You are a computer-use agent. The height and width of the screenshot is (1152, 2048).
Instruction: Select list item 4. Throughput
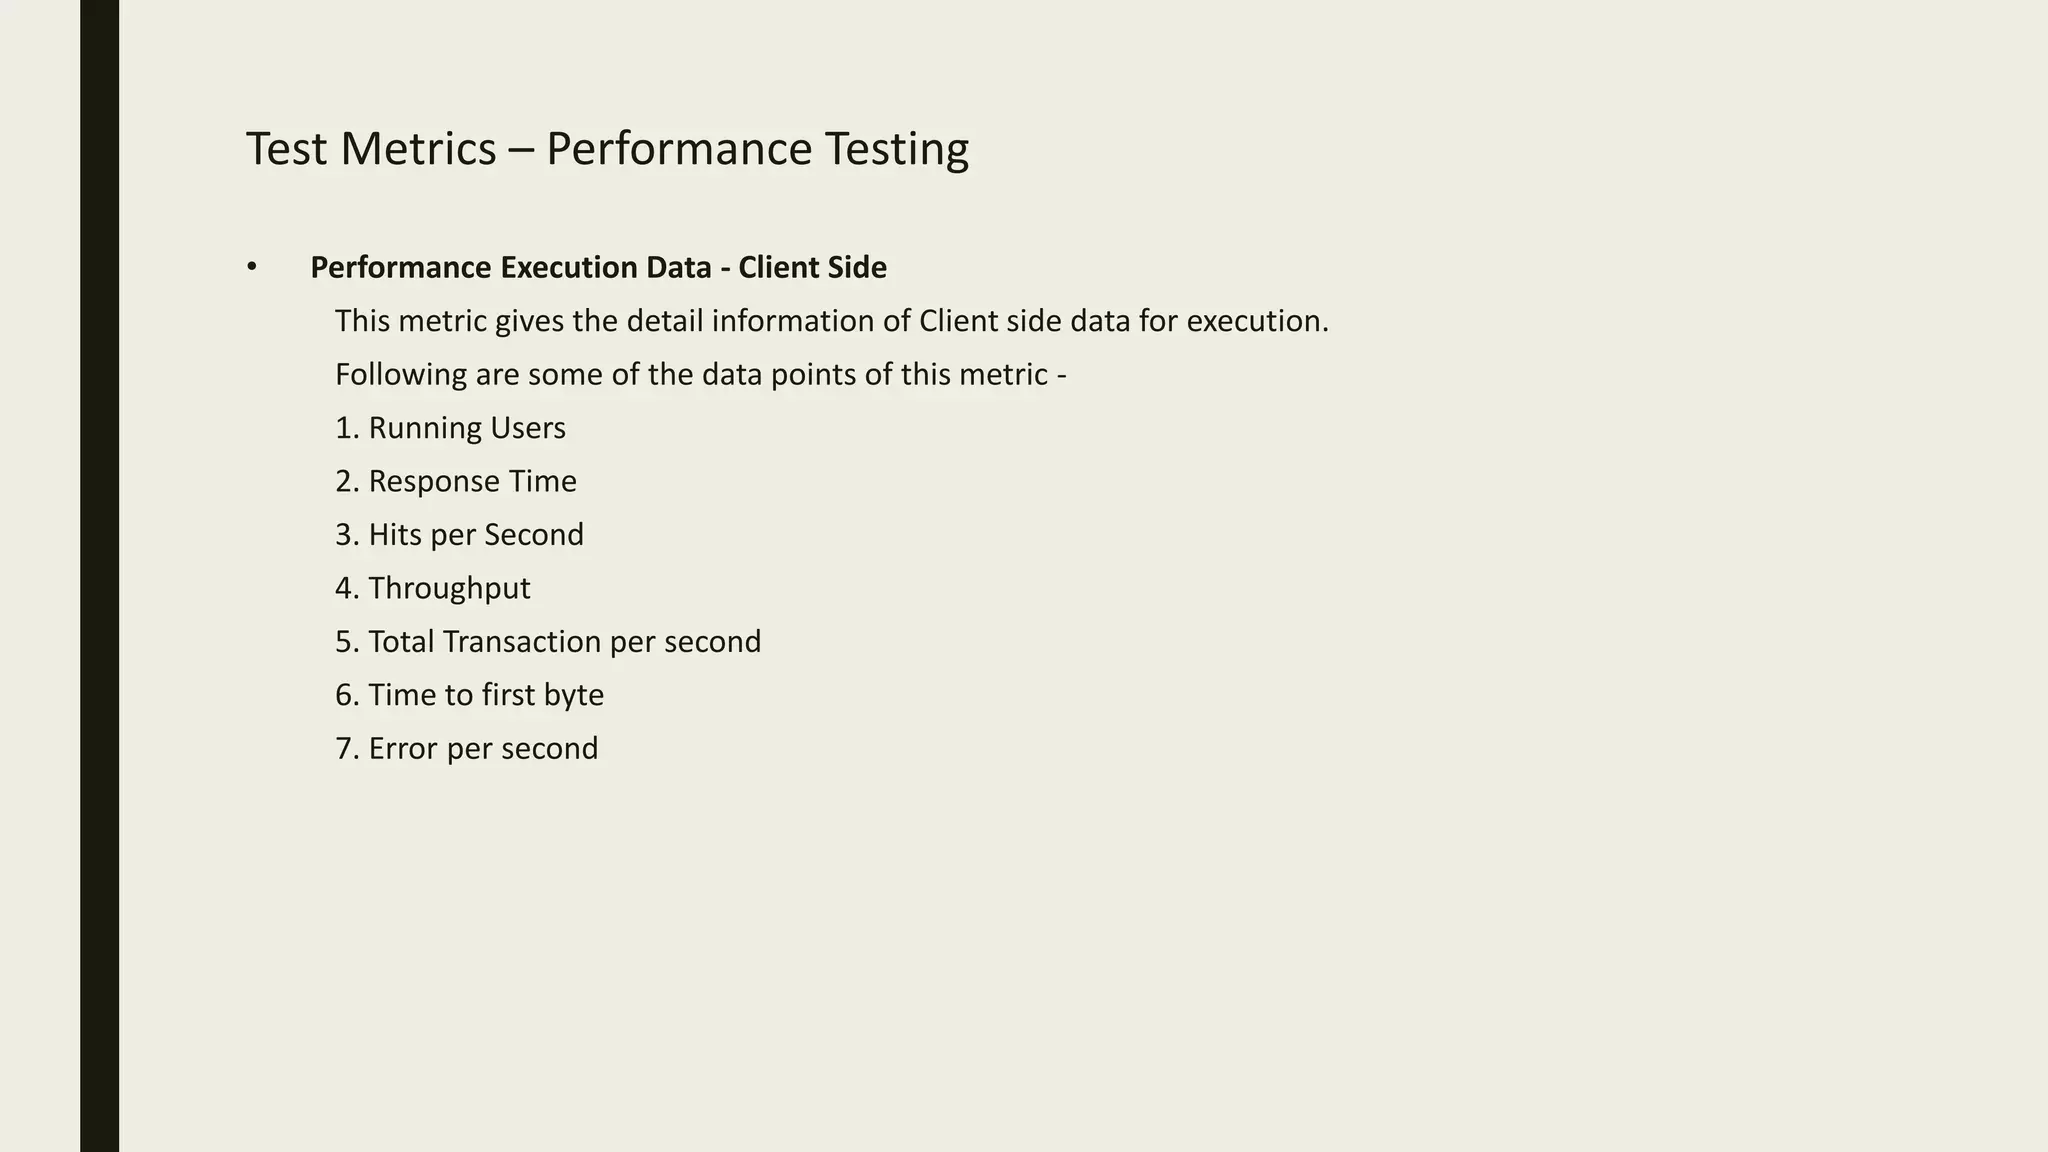click(x=432, y=588)
